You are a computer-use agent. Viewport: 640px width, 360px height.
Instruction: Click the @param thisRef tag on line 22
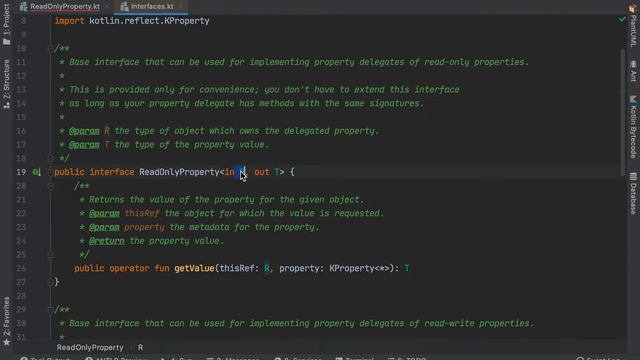(x=104, y=213)
